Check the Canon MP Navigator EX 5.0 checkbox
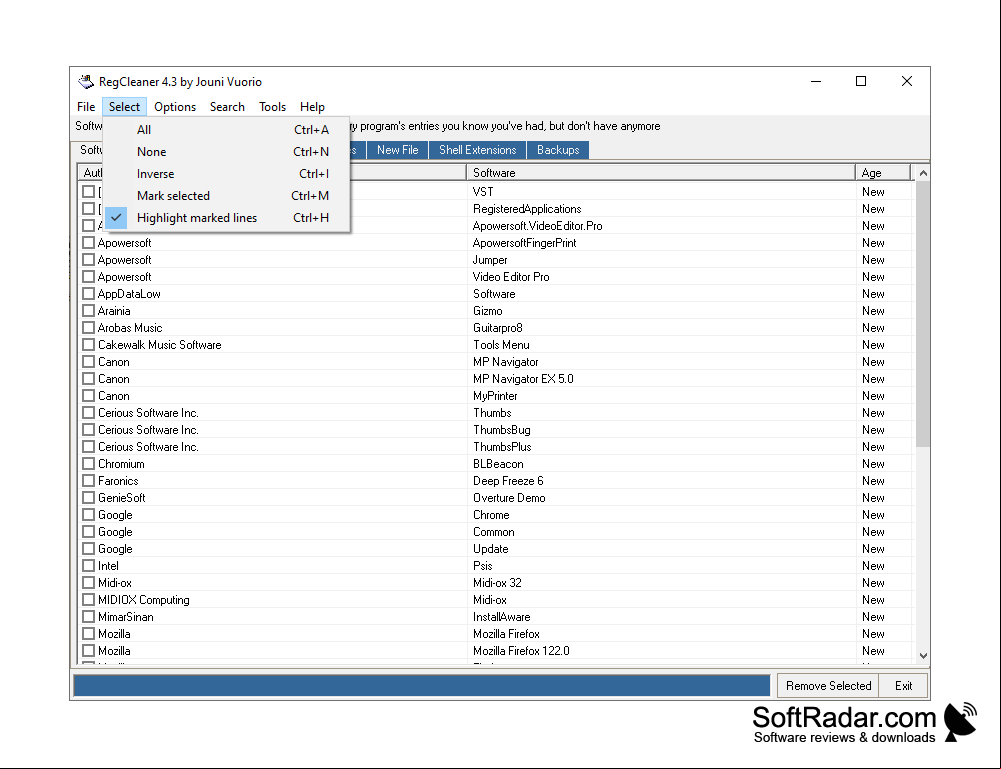The height and width of the screenshot is (769, 1001). point(89,379)
